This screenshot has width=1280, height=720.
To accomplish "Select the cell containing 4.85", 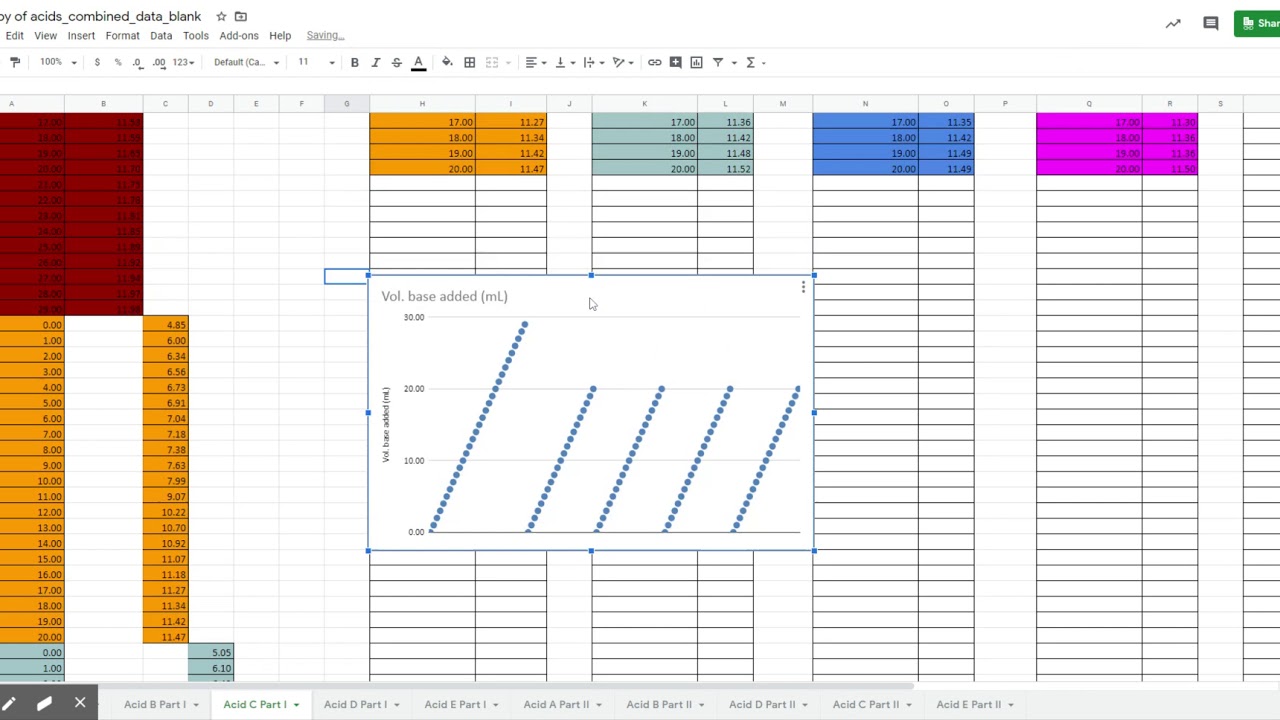I will (x=165, y=325).
